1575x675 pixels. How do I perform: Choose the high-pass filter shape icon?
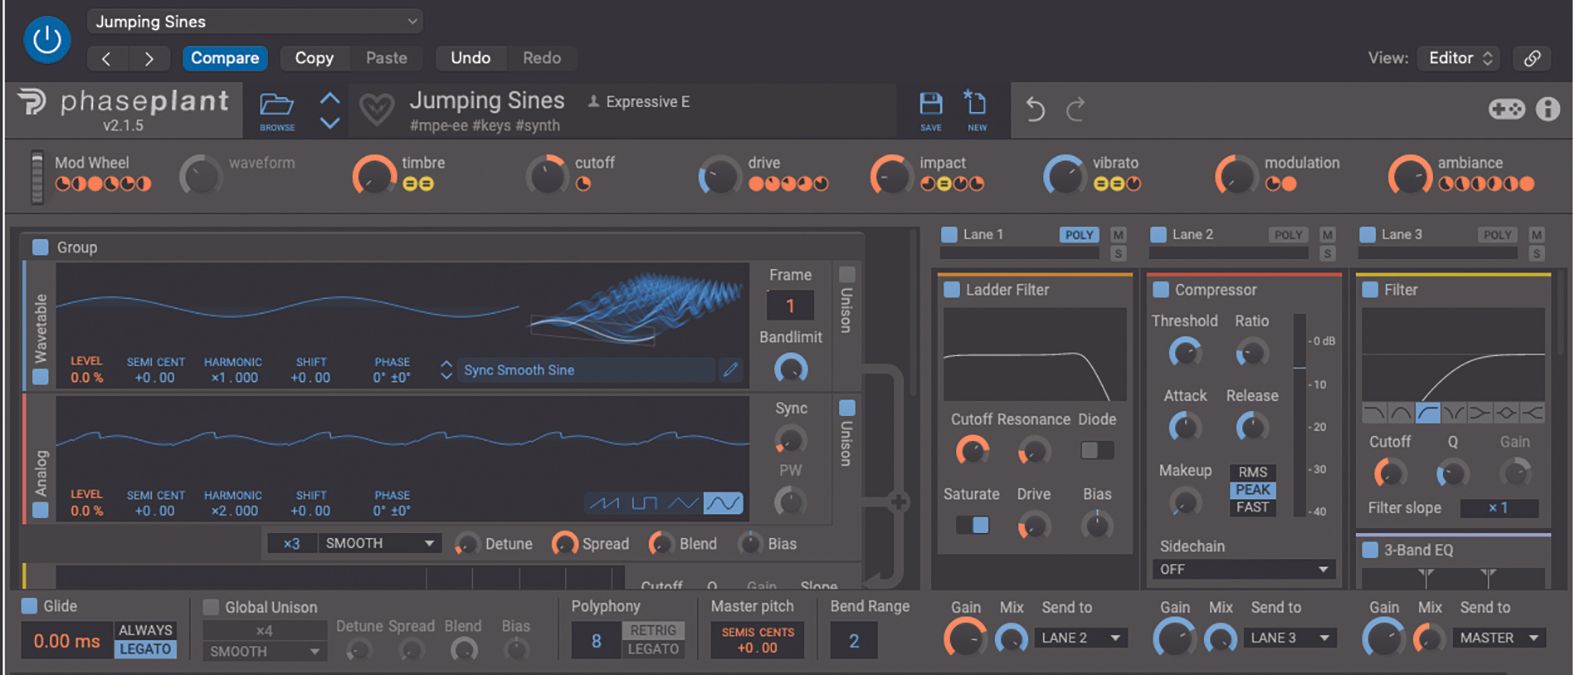[1428, 412]
